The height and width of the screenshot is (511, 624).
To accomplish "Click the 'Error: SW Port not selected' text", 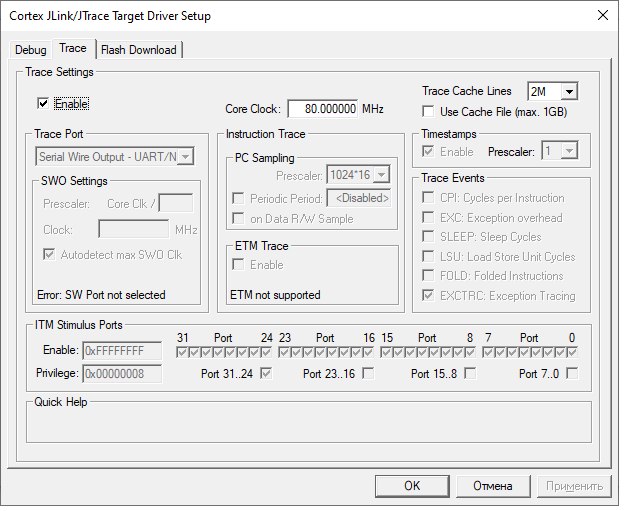I will pos(101,295).
